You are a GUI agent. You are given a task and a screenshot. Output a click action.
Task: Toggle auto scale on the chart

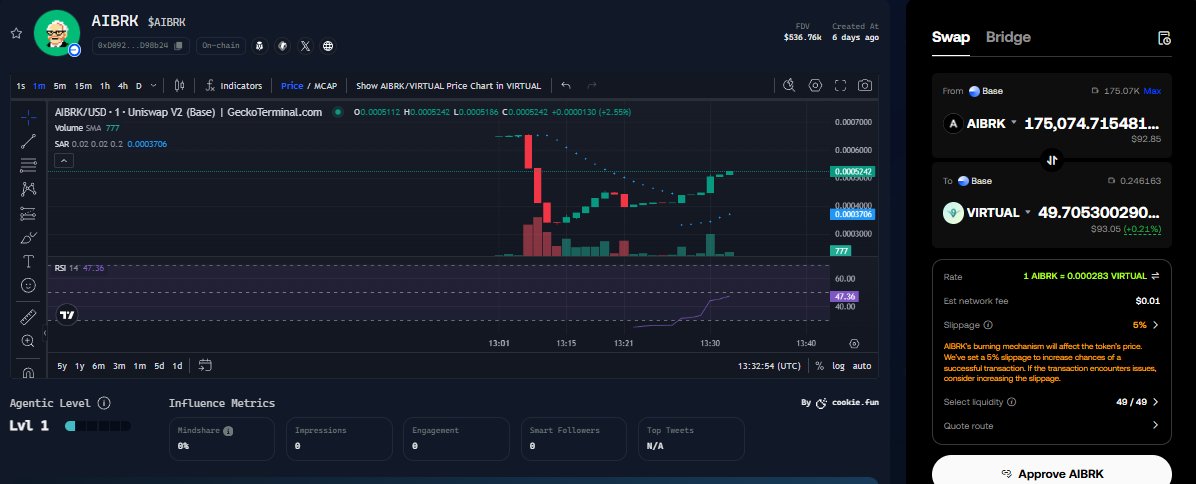(862, 366)
